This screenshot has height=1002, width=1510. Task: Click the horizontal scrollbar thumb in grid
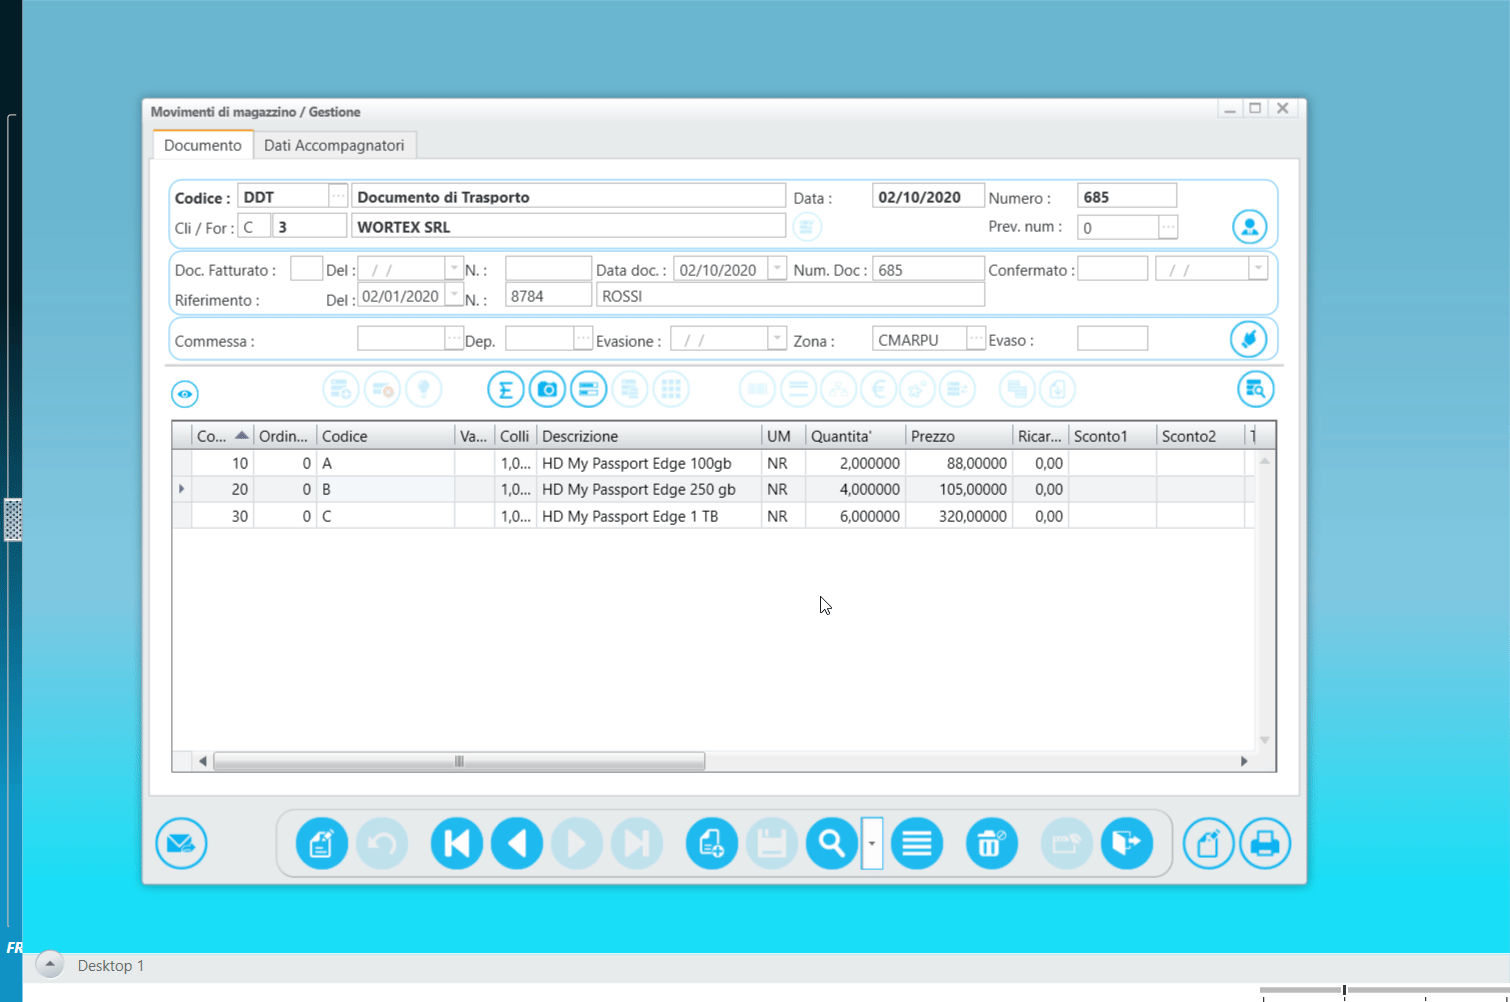(459, 761)
